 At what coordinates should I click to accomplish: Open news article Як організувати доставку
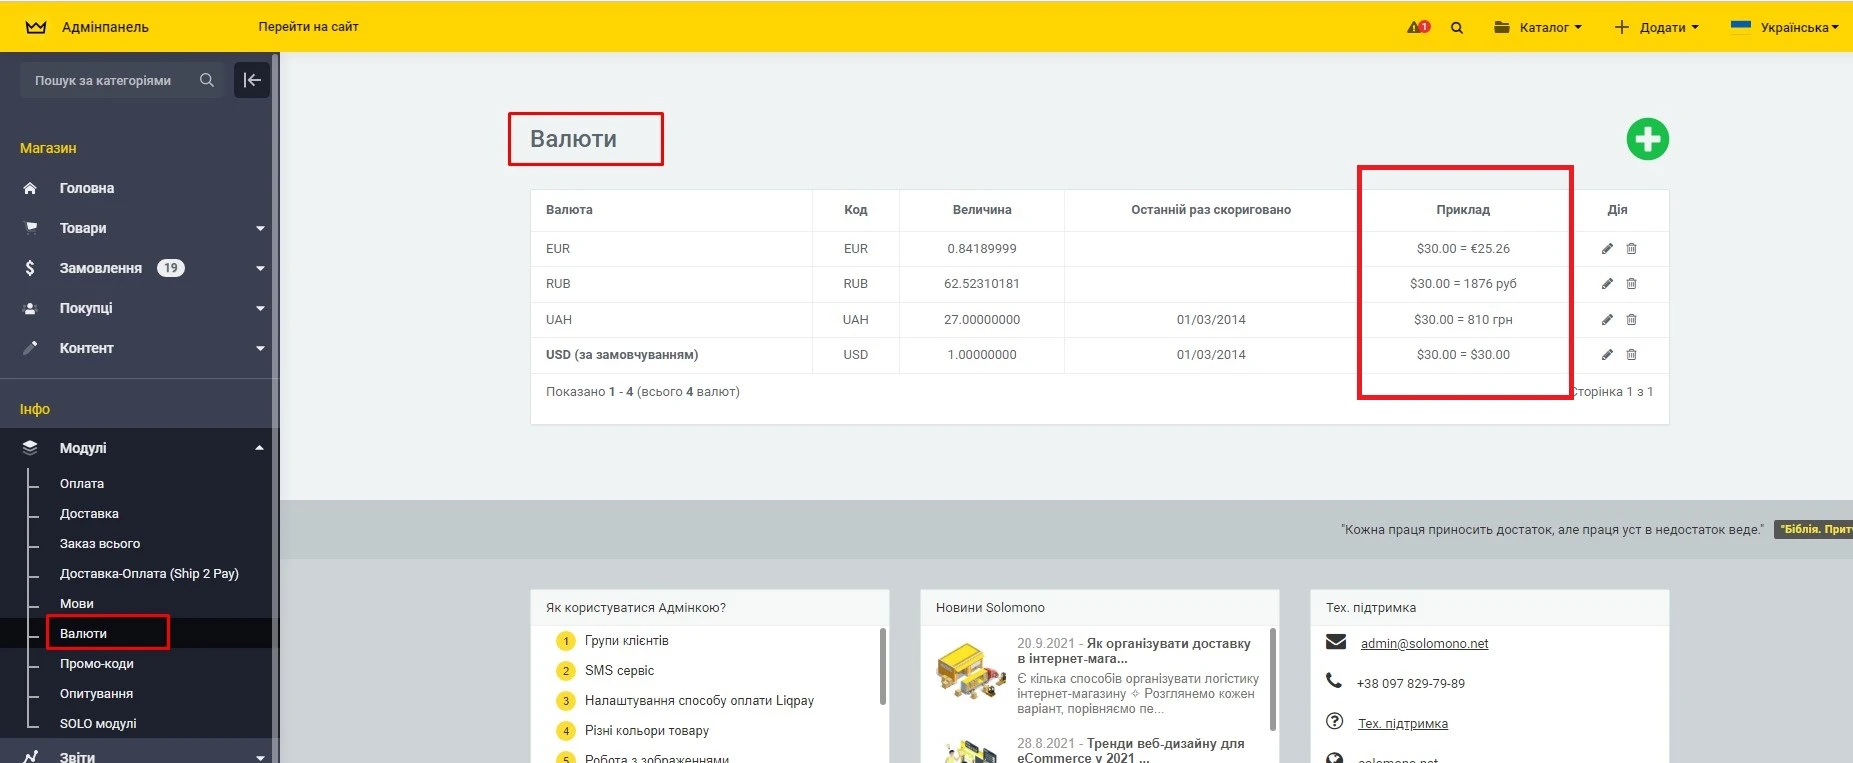point(1134,651)
